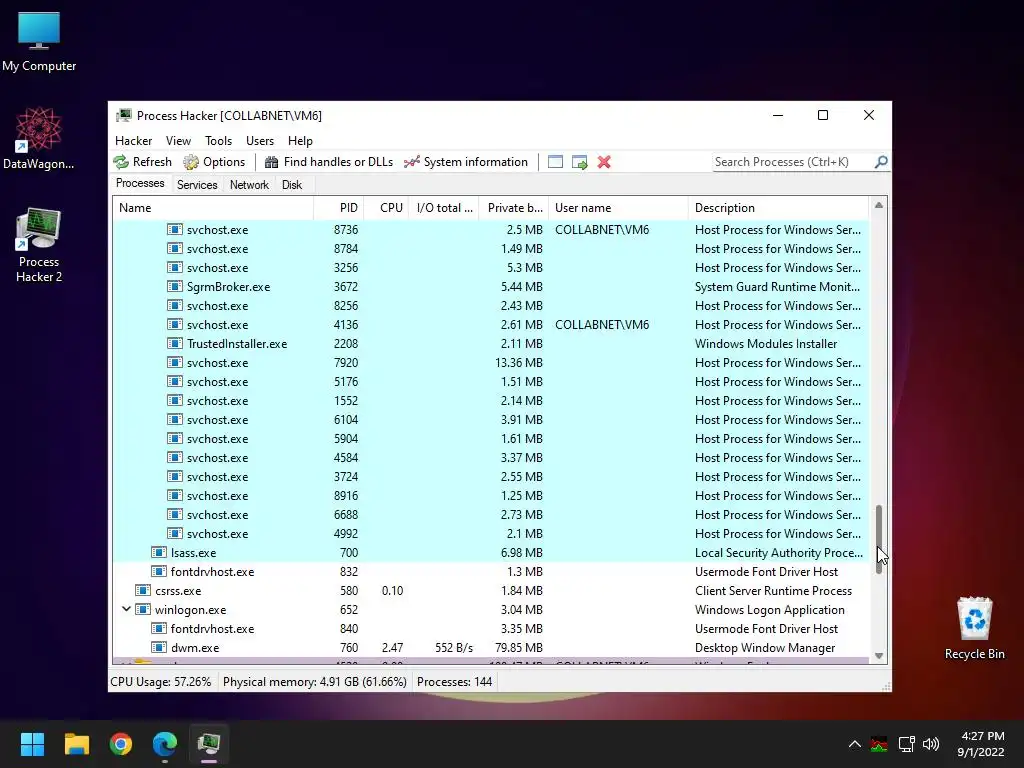This screenshot has width=1024, height=768.
Task: Click the scrollbar down arrow
Action: click(879, 656)
